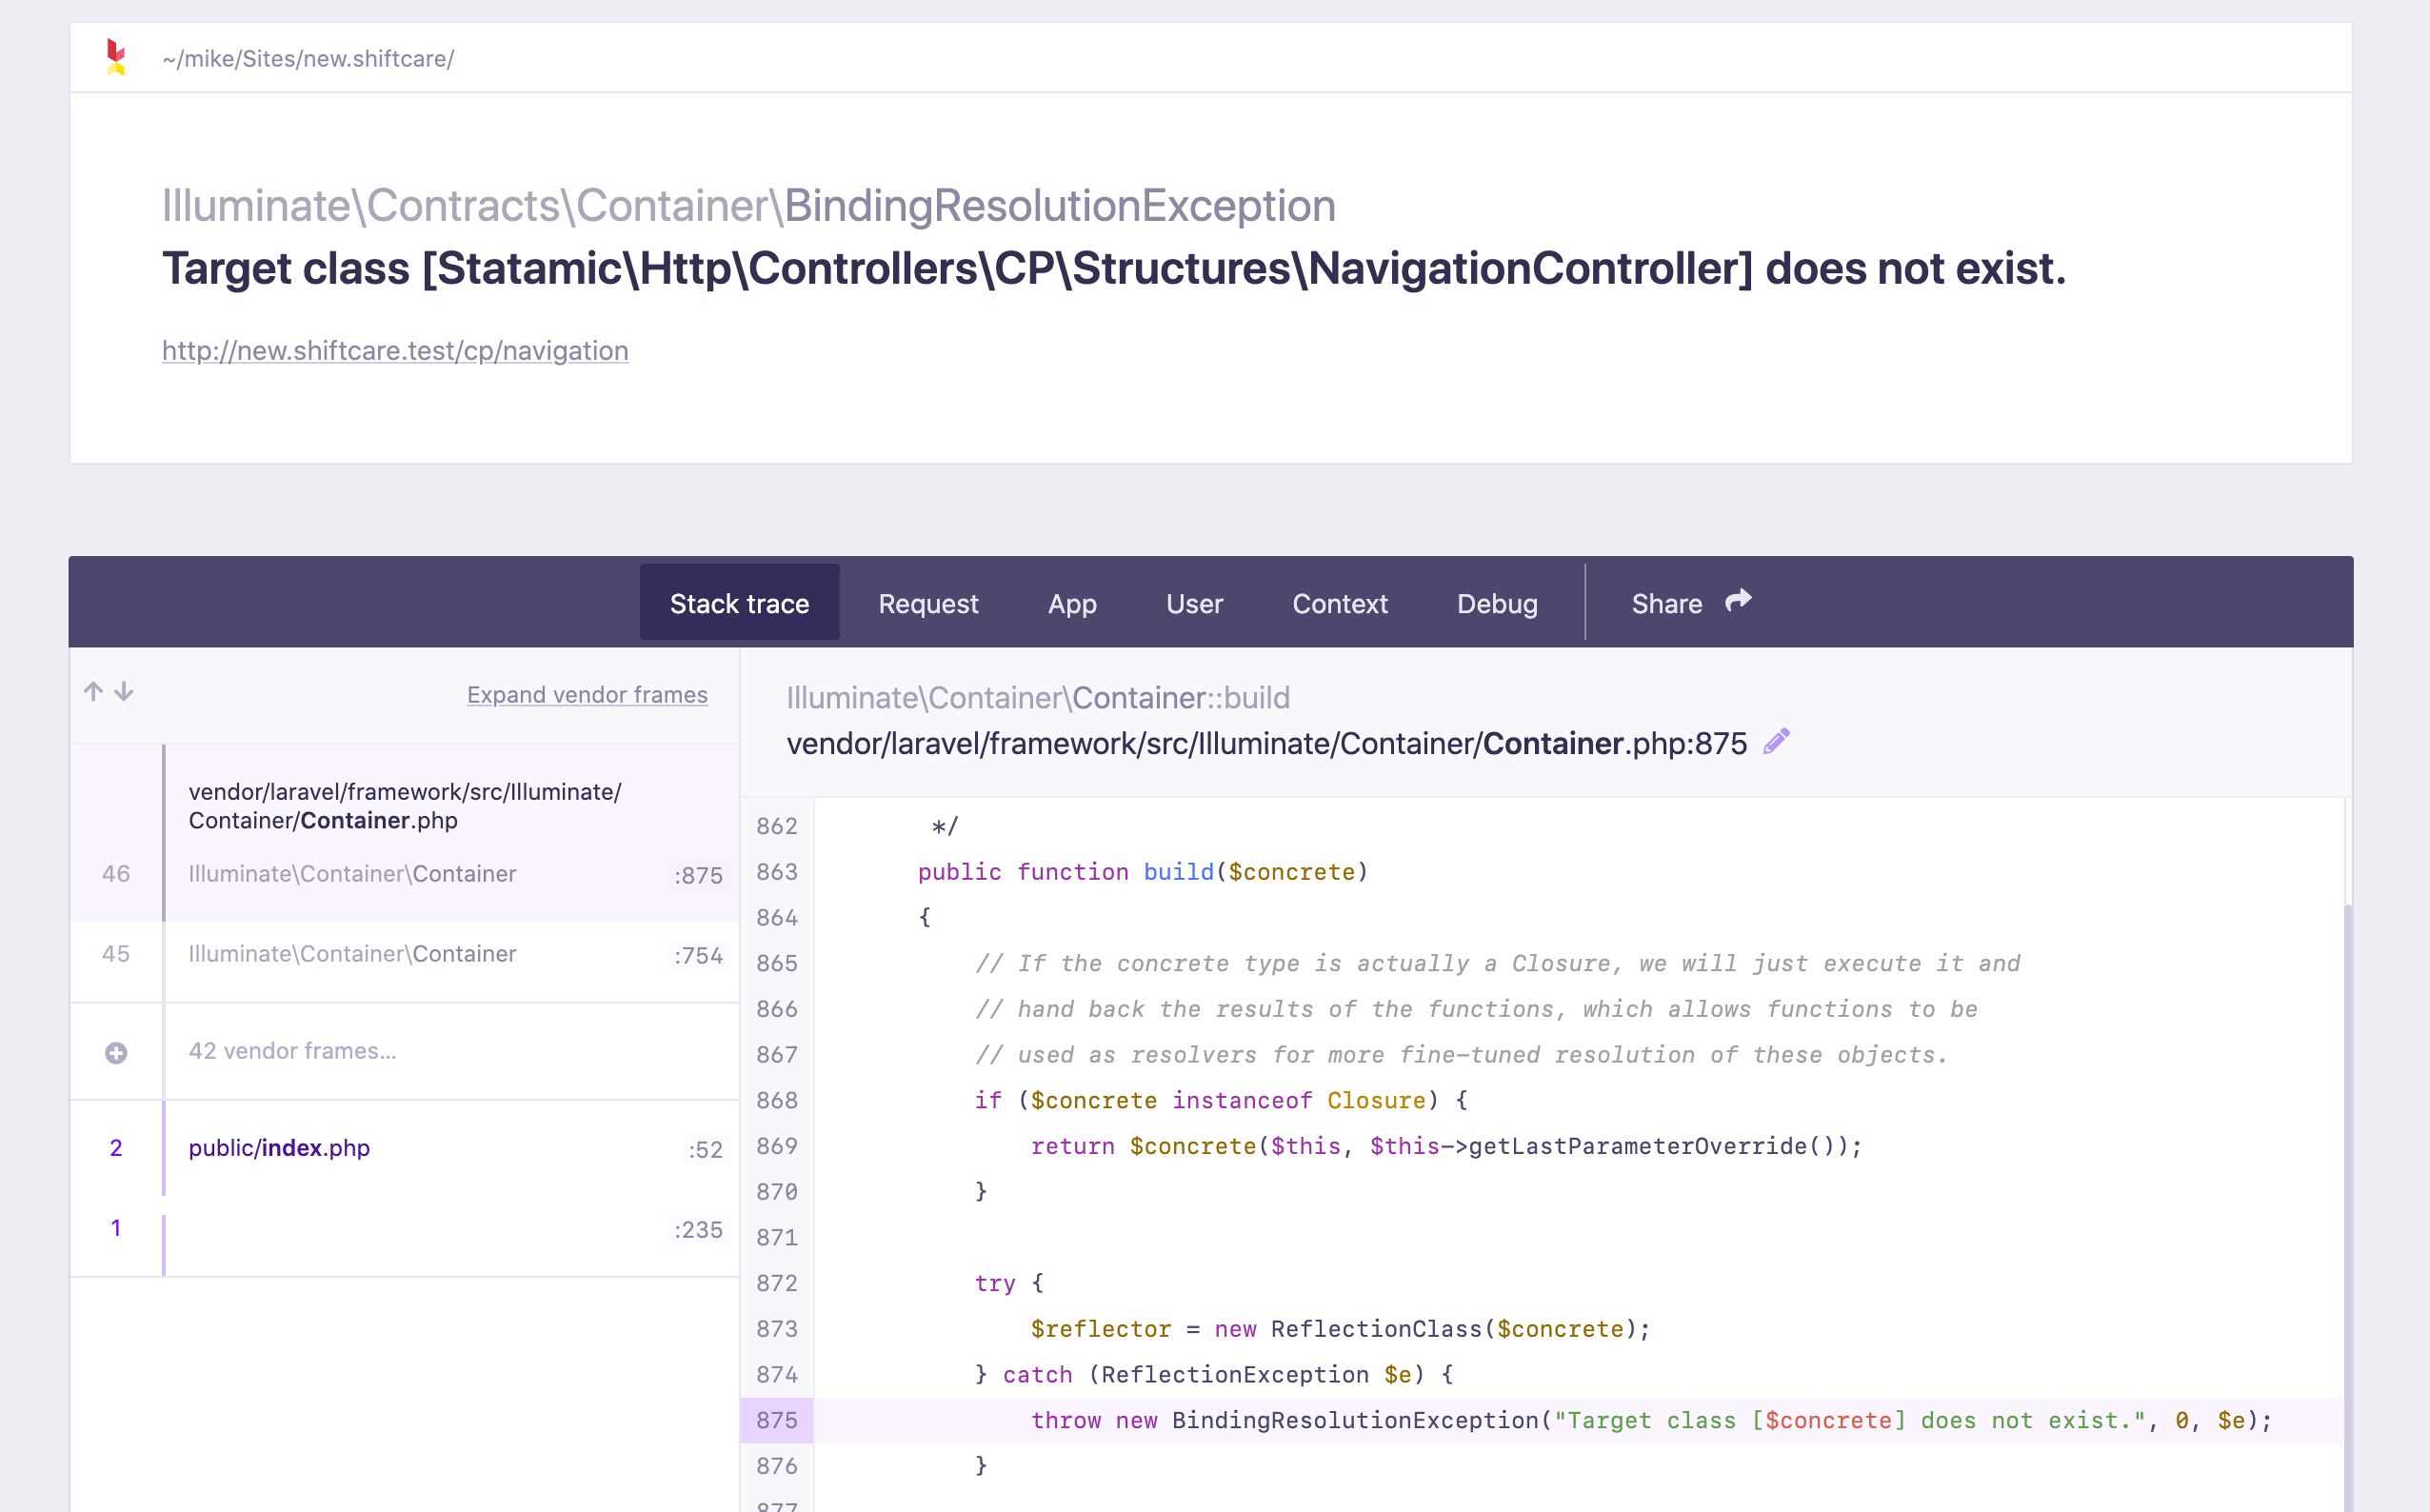Click the down arrow to go to next frame

(123, 691)
